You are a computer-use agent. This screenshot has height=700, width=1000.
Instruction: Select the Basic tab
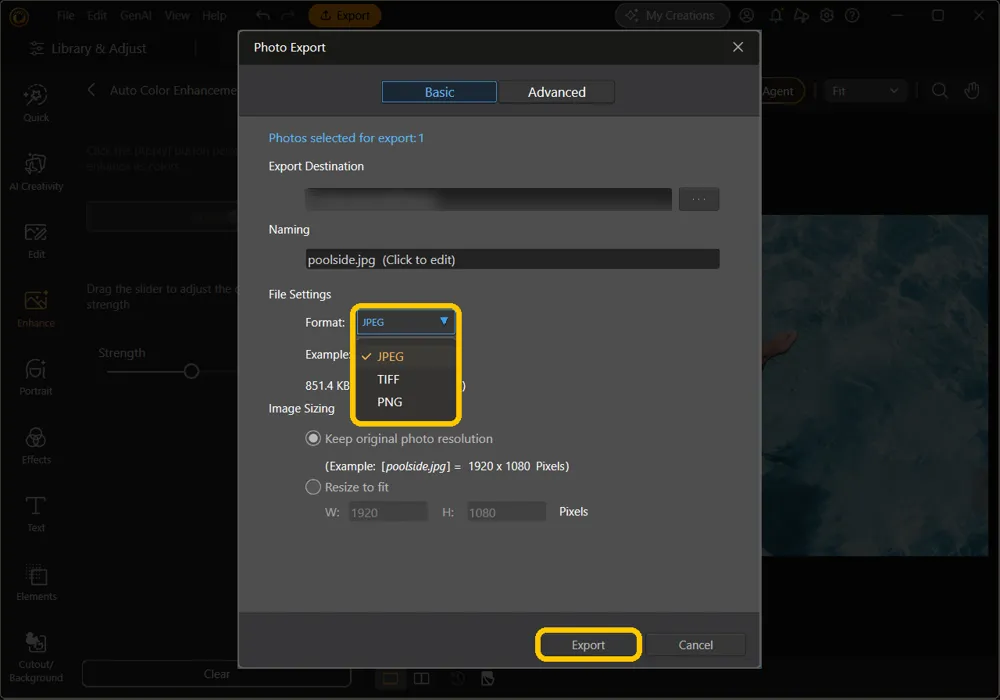pyautogui.click(x=439, y=92)
